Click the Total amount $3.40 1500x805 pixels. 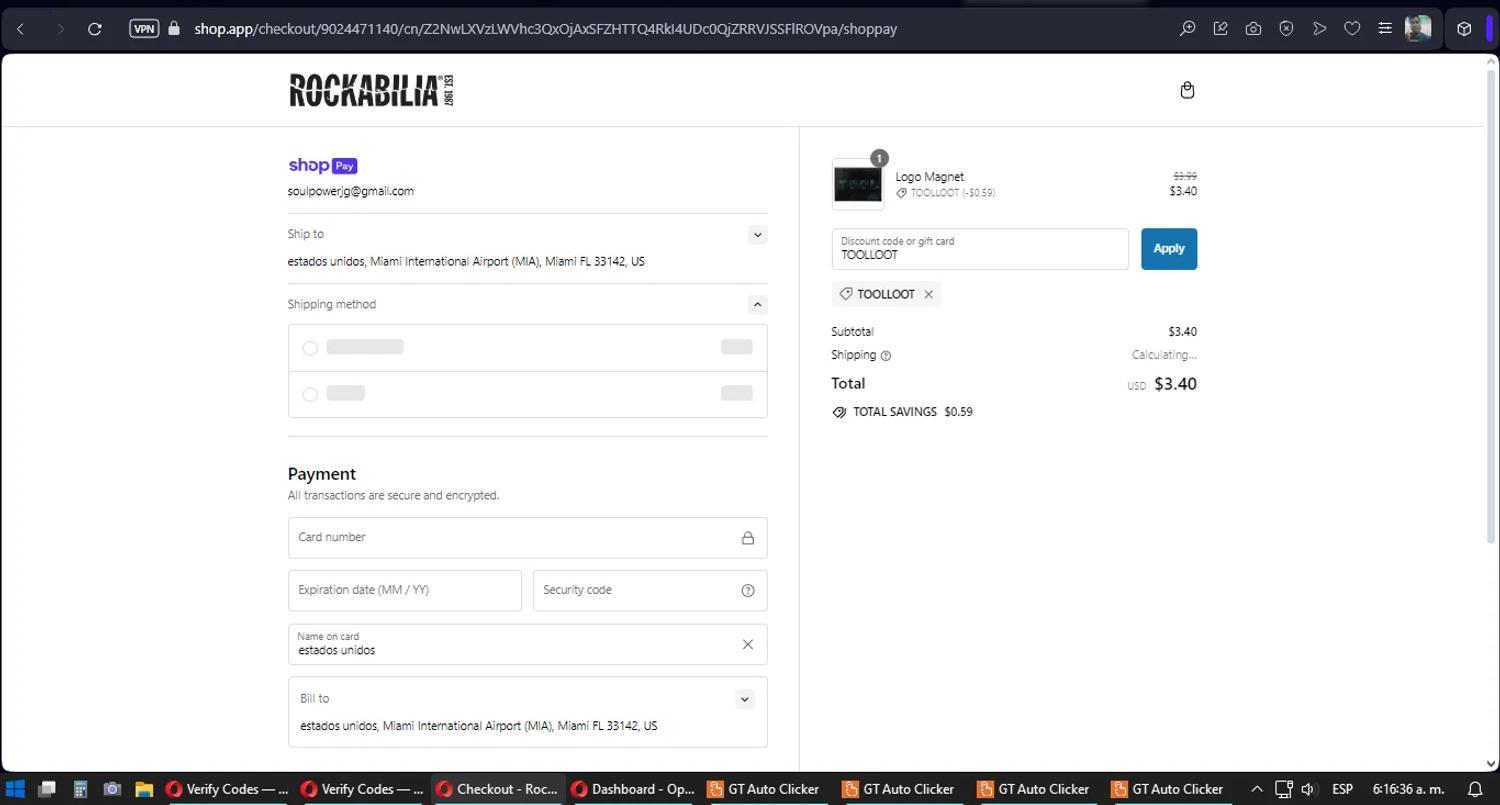click(1175, 384)
